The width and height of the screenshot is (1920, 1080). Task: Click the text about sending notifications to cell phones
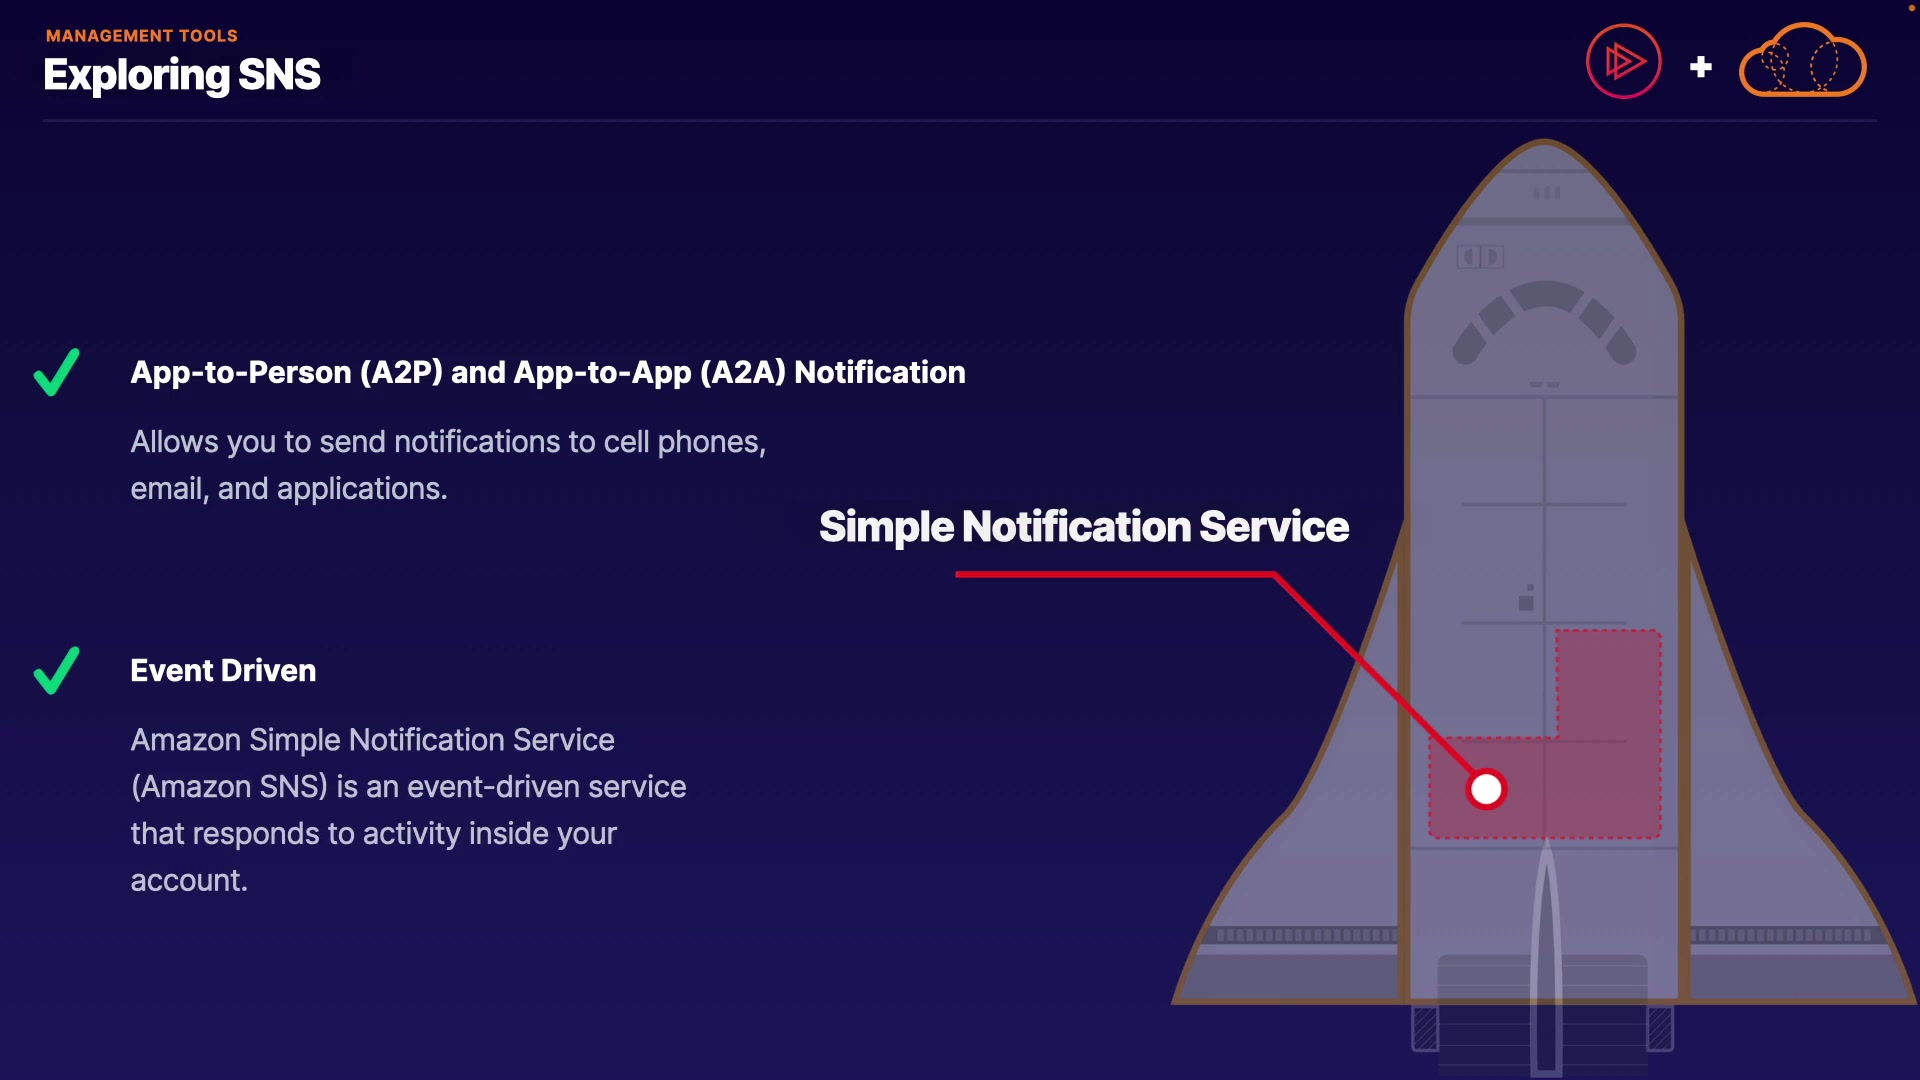coord(448,465)
